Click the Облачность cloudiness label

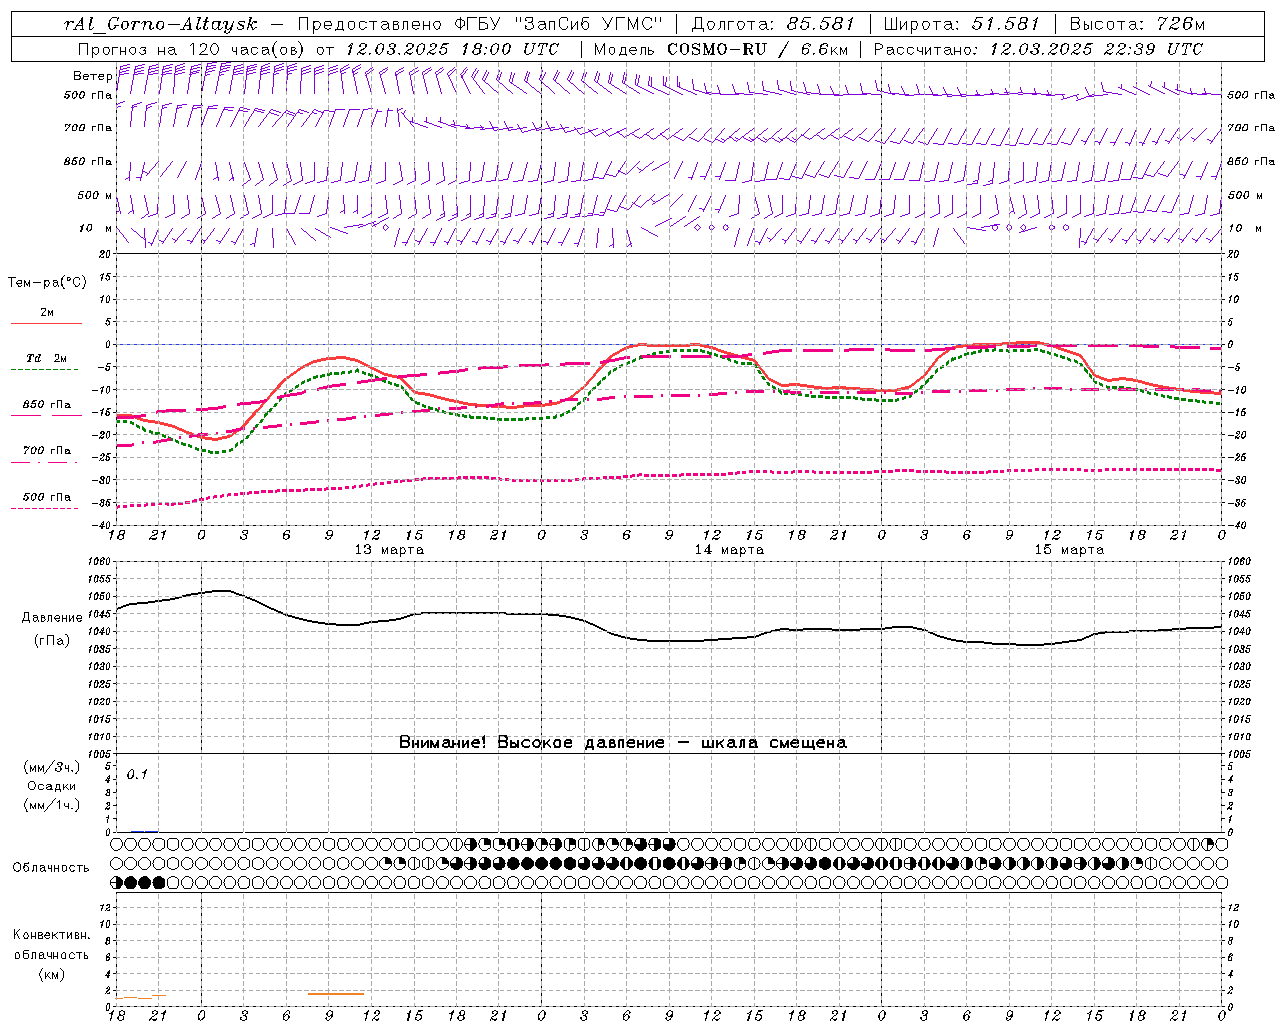51,868
